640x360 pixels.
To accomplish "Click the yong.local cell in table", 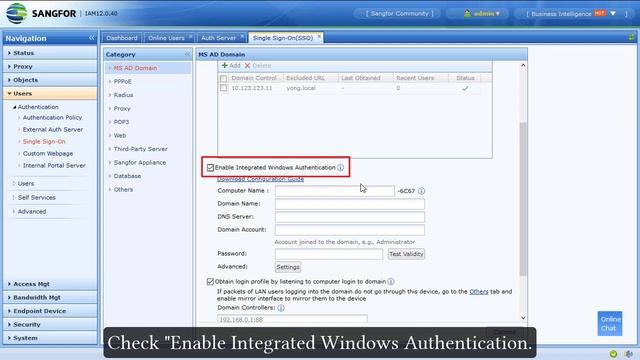I will (301, 88).
